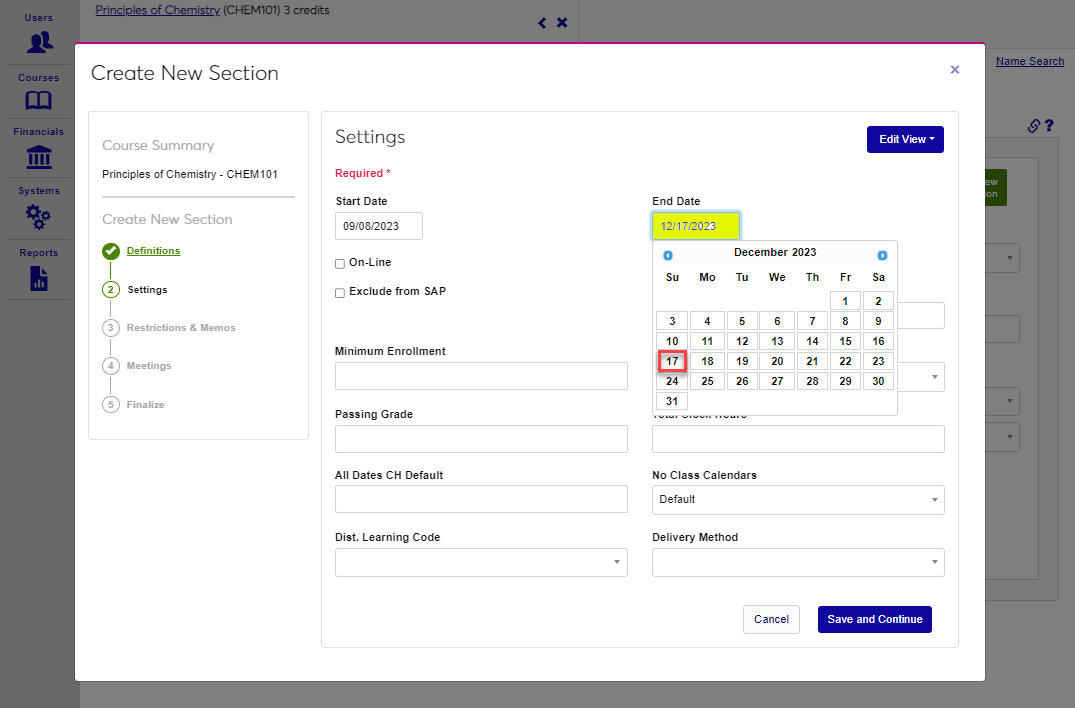Open the Reports chart icon
This screenshot has height=708, width=1075.
[x=39, y=278]
